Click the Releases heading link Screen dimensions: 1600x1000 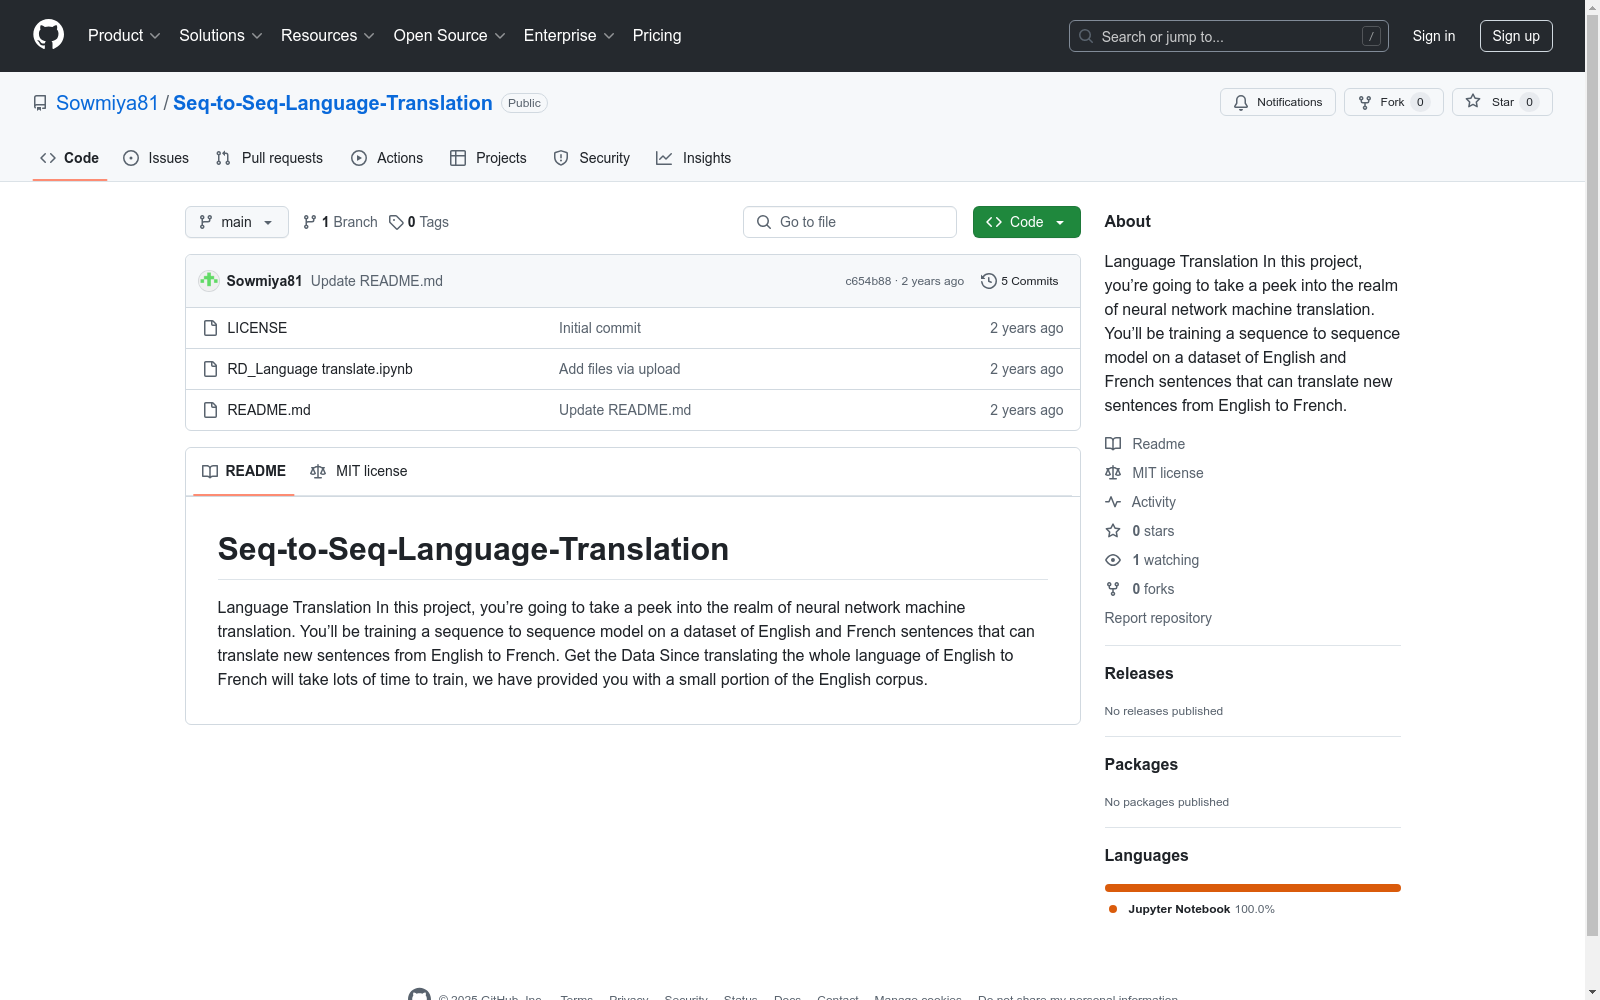tap(1139, 674)
